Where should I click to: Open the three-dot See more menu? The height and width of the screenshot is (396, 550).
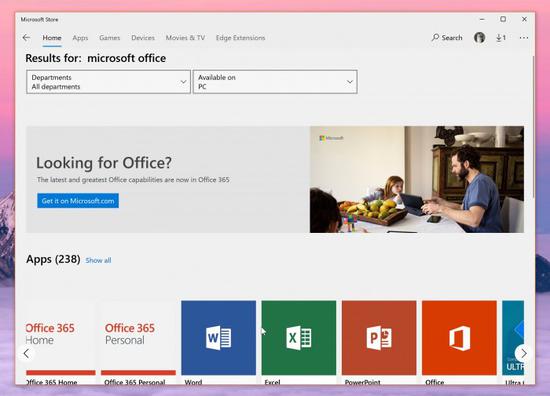[524, 38]
